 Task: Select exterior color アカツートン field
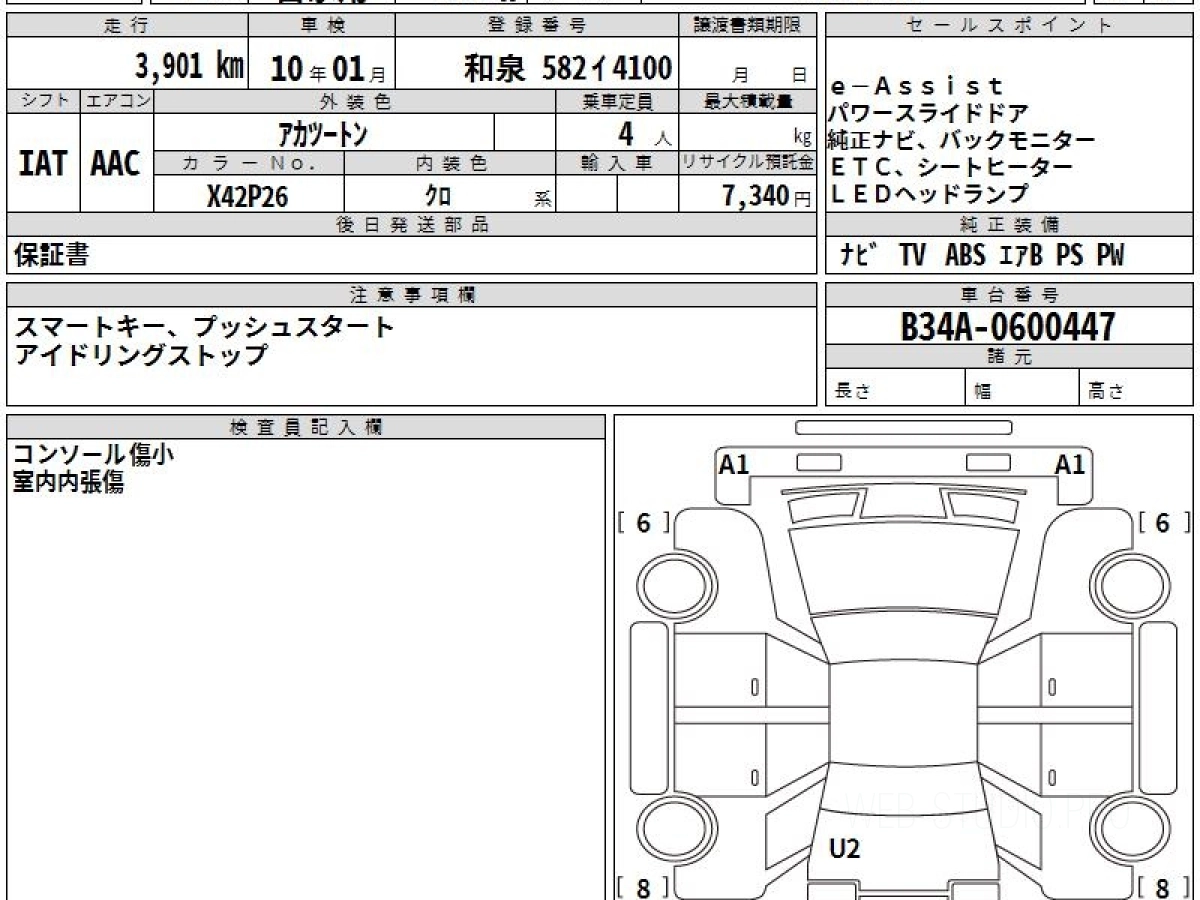323,133
